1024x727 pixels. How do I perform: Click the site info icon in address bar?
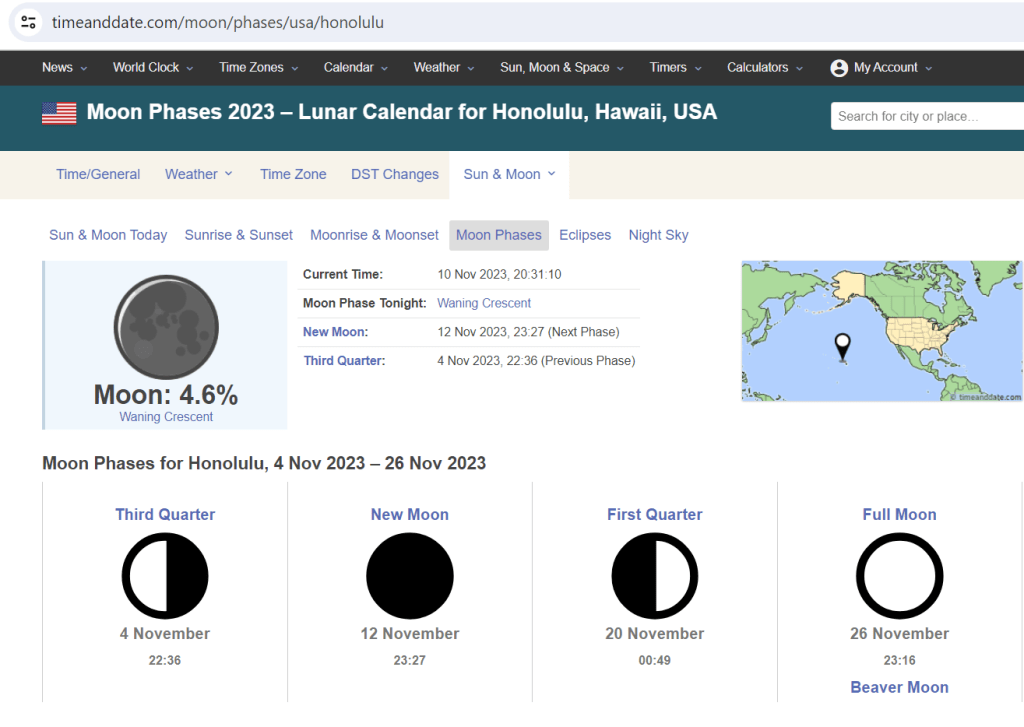(x=28, y=22)
